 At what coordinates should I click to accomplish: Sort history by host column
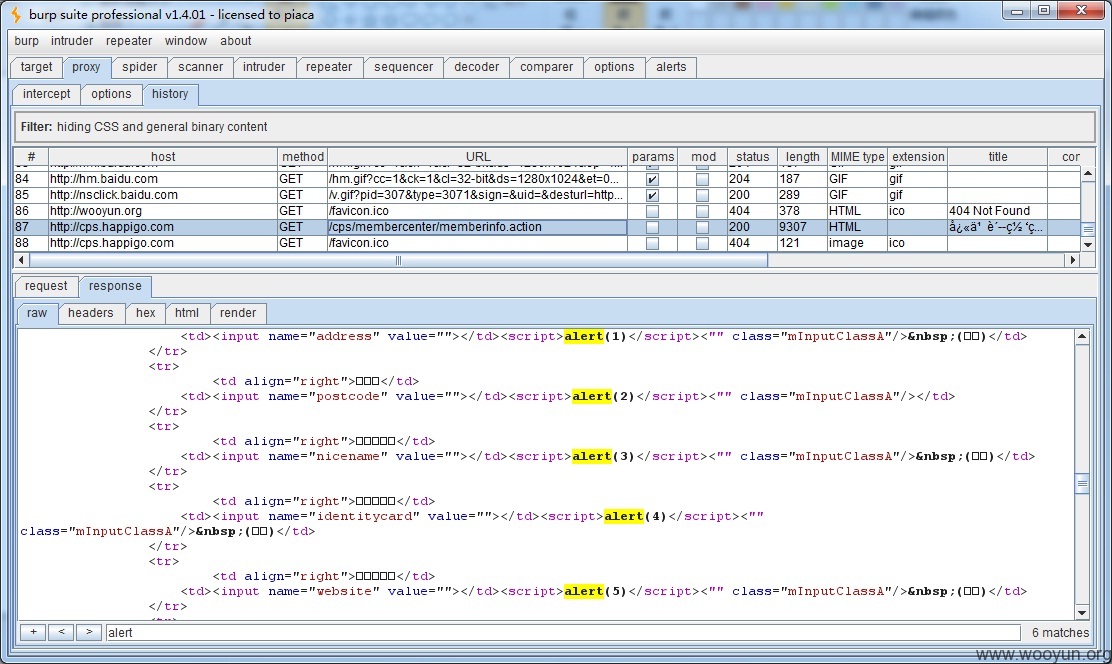(163, 157)
